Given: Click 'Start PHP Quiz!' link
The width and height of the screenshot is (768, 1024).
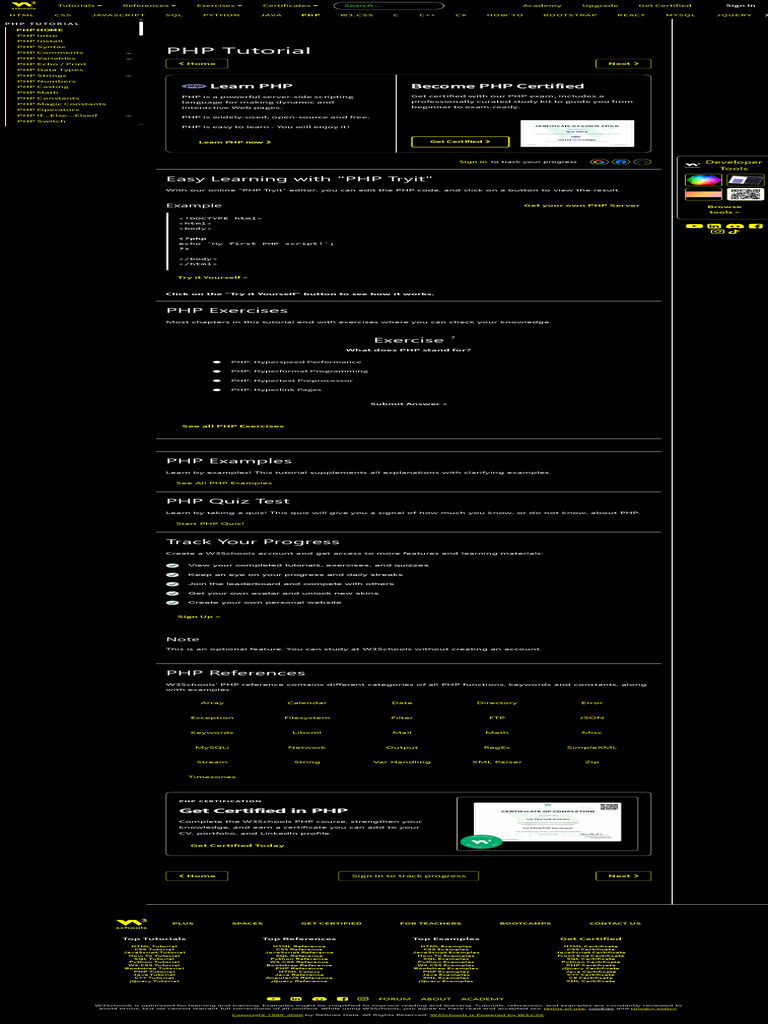Looking at the screenshot, I should click(x=210, y=523).
